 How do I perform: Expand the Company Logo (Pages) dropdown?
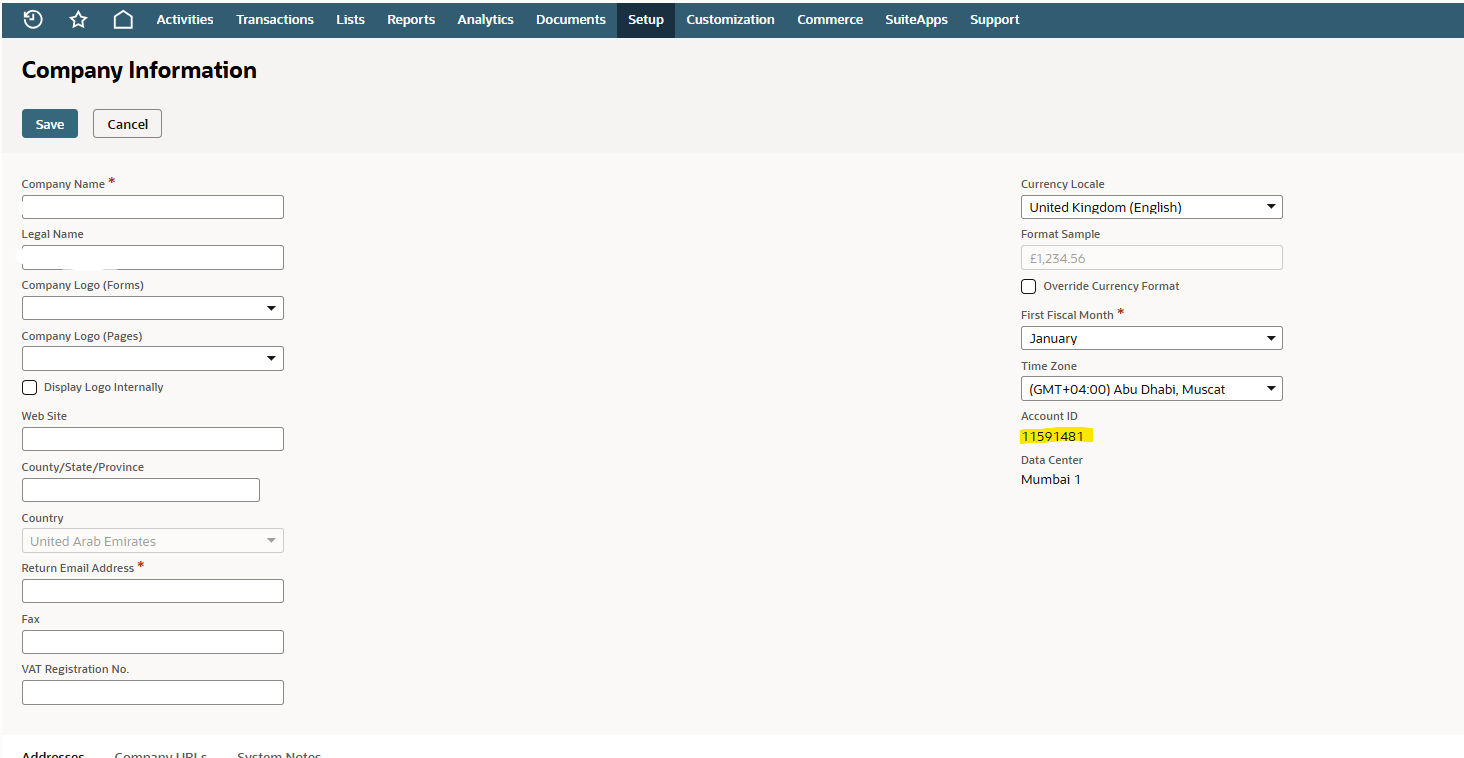(153, 359)
